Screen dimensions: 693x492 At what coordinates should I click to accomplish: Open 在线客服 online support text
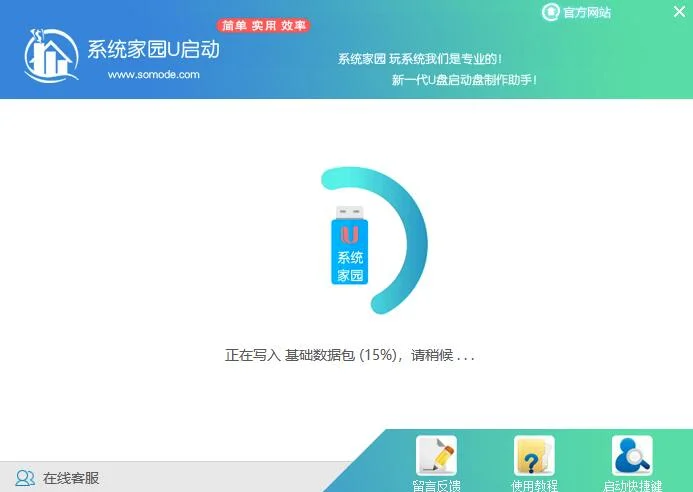70,478
